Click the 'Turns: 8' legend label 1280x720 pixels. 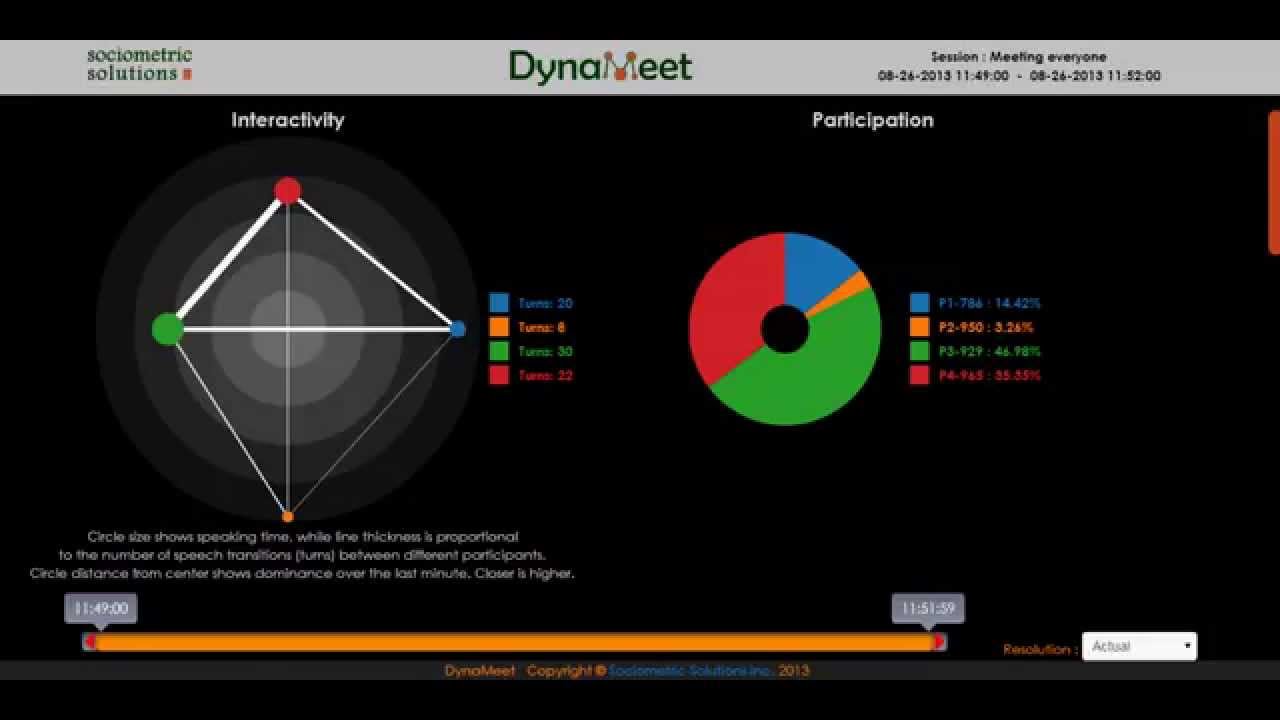(x=542, y=327)
